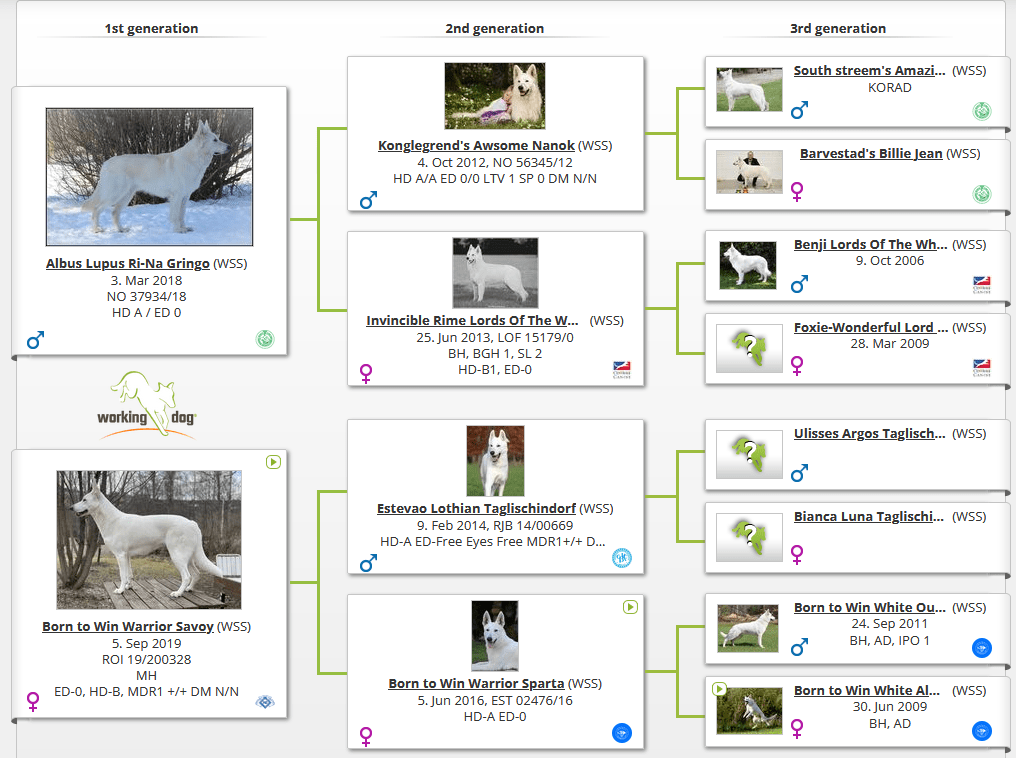Click female symbol on Barvestad's Billie Jean card
Screen dimensions: 1016x758
pos(797,190)
